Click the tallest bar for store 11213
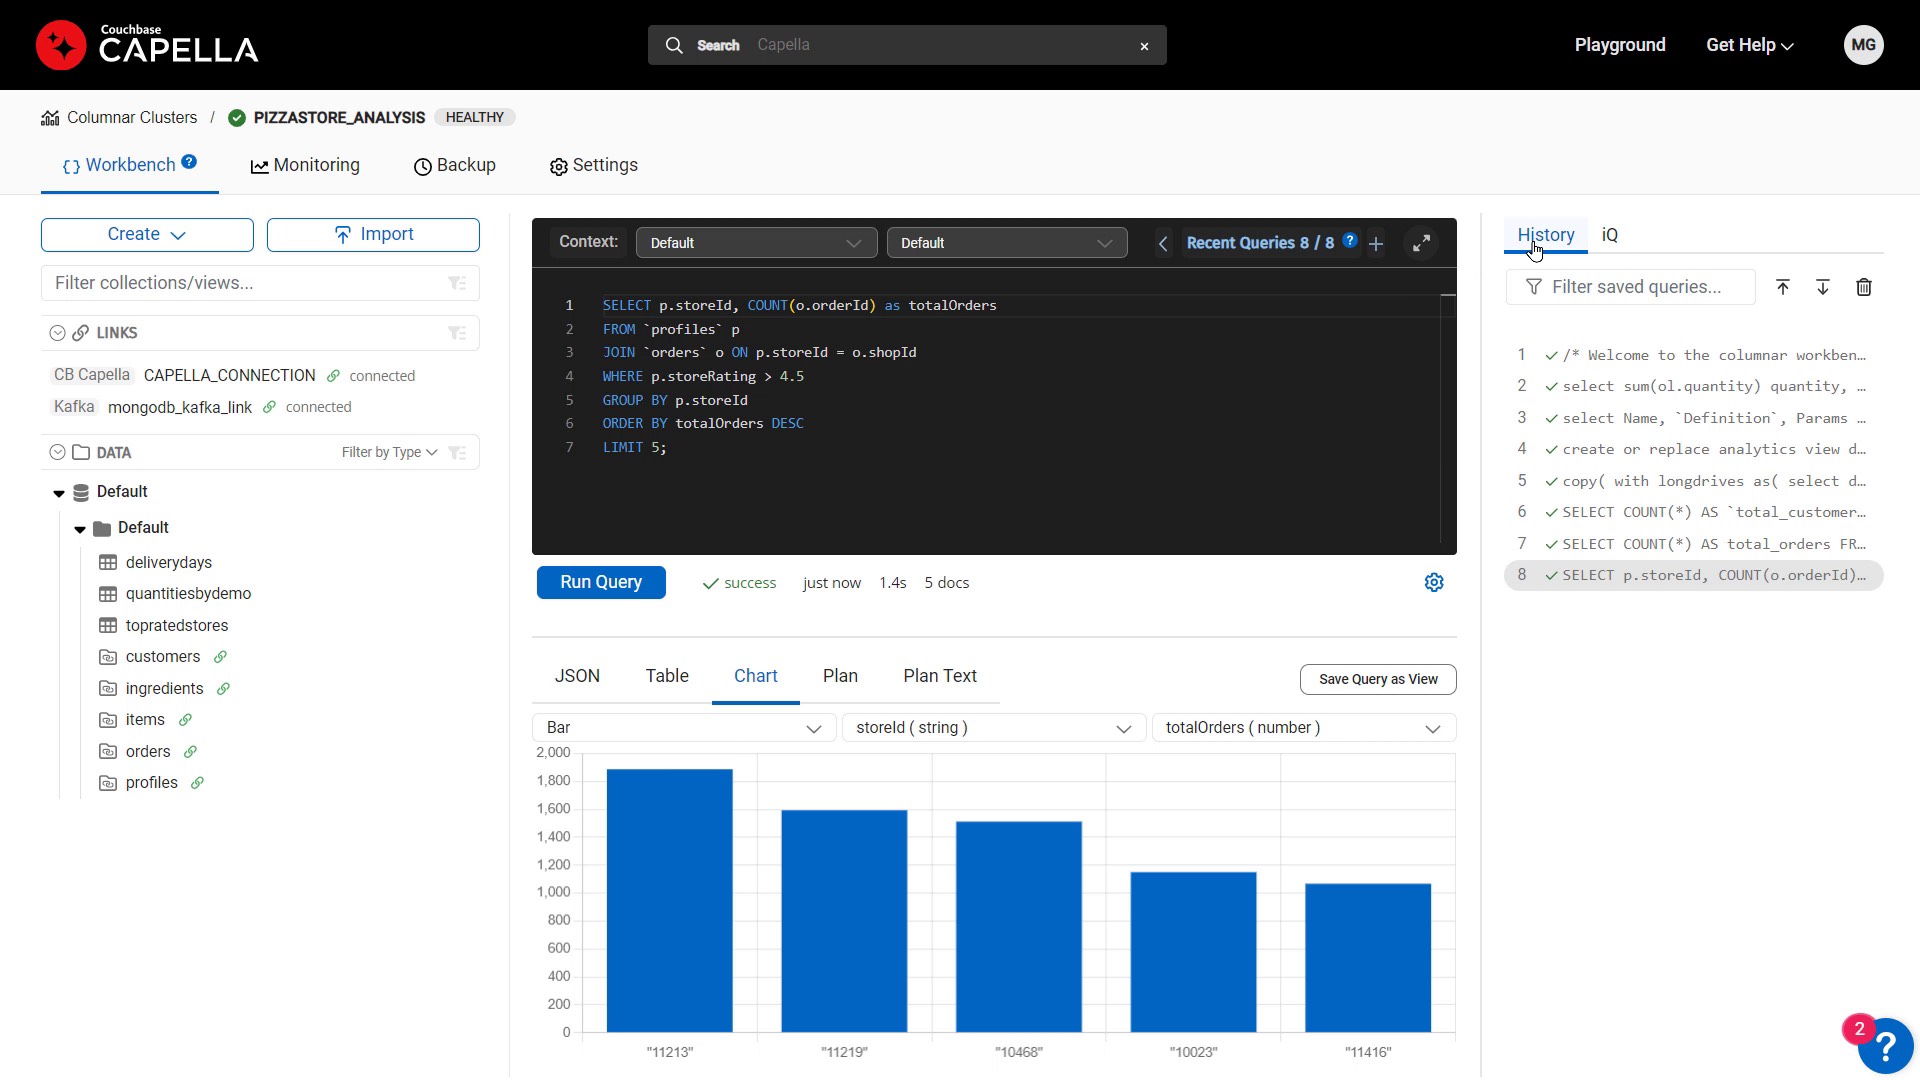This screenshot has height=1080, width=1920. pyautogui.click(x=669, y=900)
